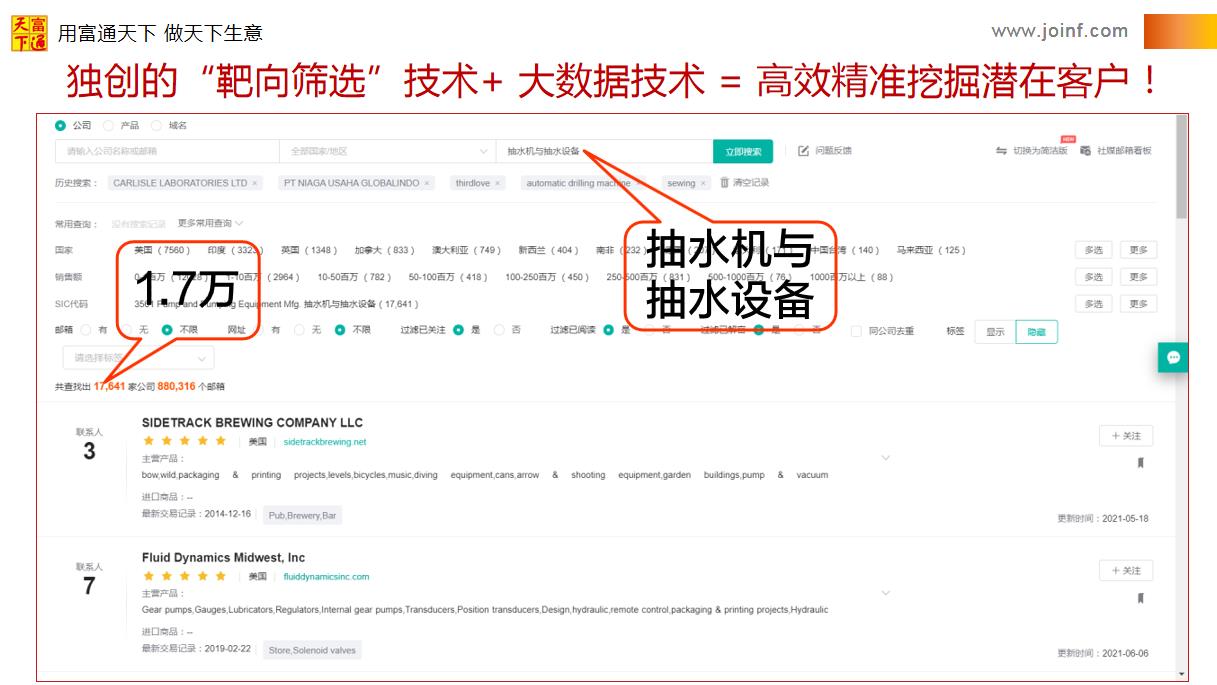Follow Fluid Dynamics Midwest with + 关注
Image resolution: width=1217 pixels, height=685 pixels.
click(1126, 570)
